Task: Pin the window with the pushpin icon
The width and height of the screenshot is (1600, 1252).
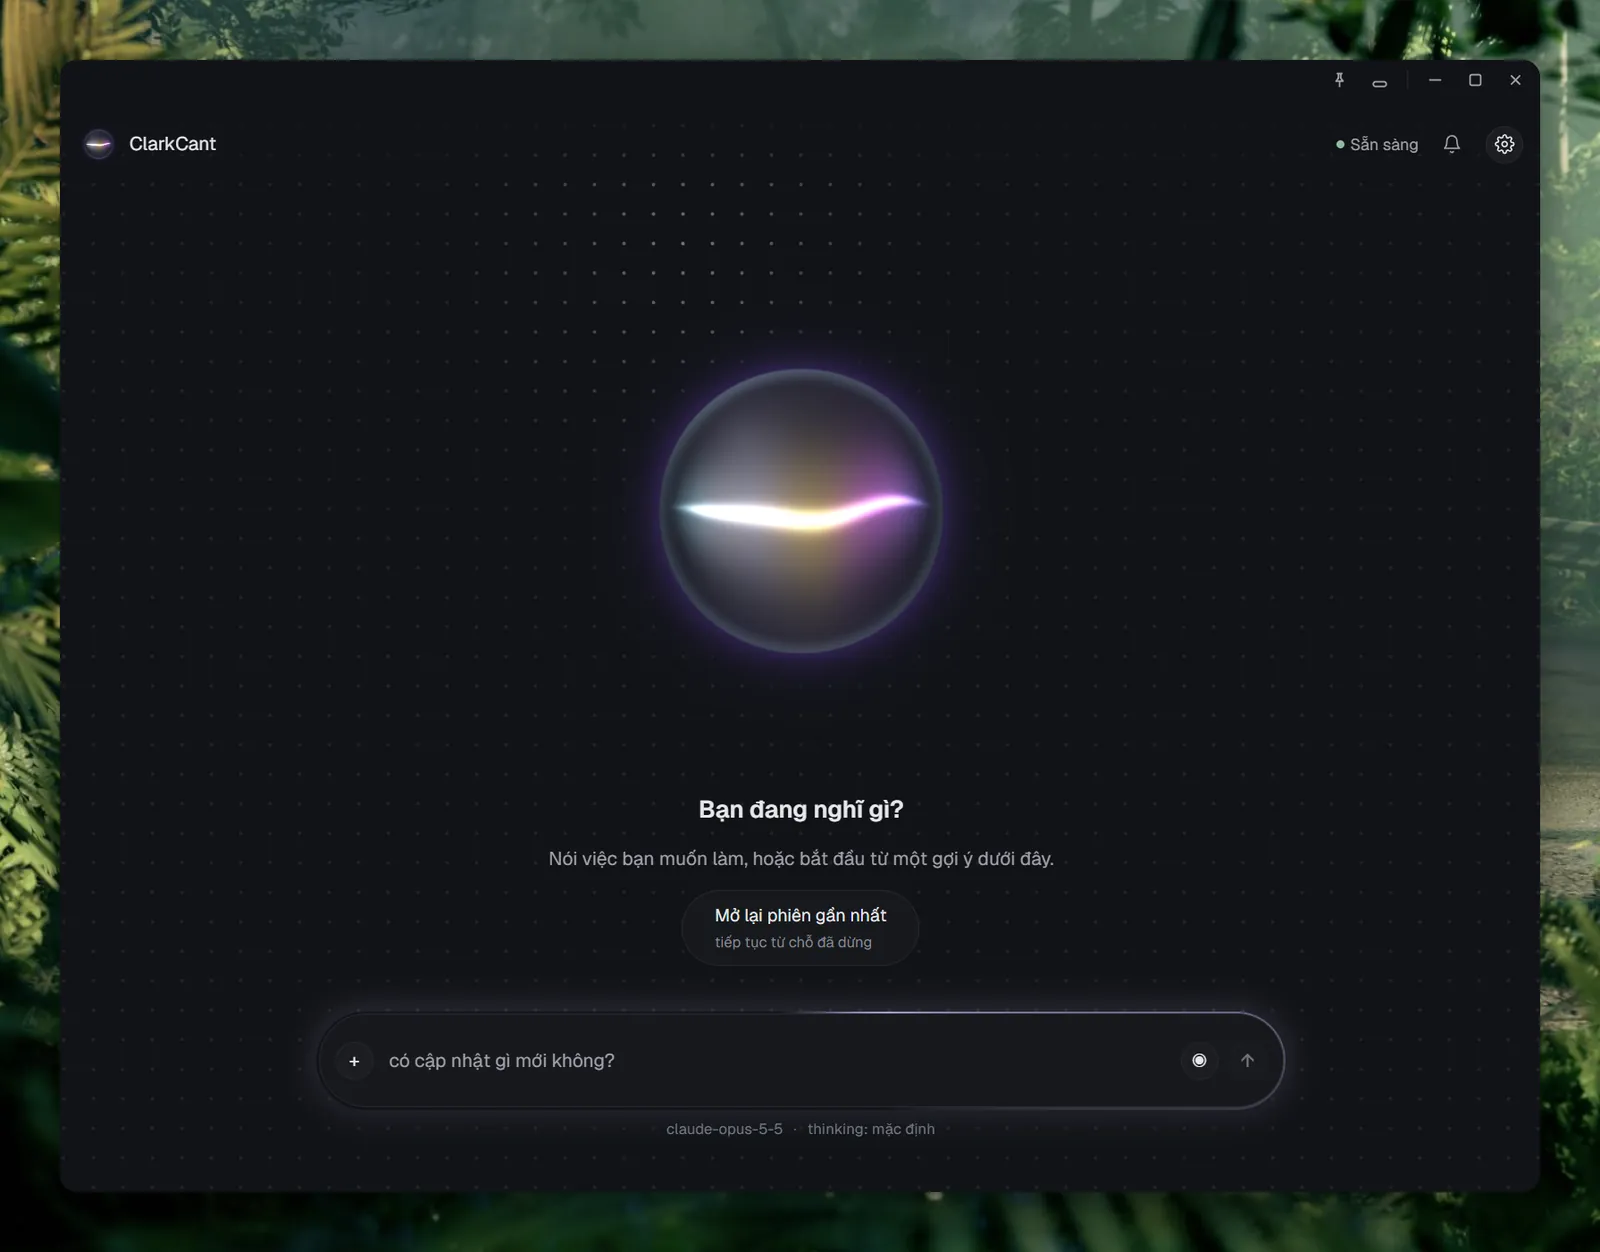Action: [x=1340, y=80]
